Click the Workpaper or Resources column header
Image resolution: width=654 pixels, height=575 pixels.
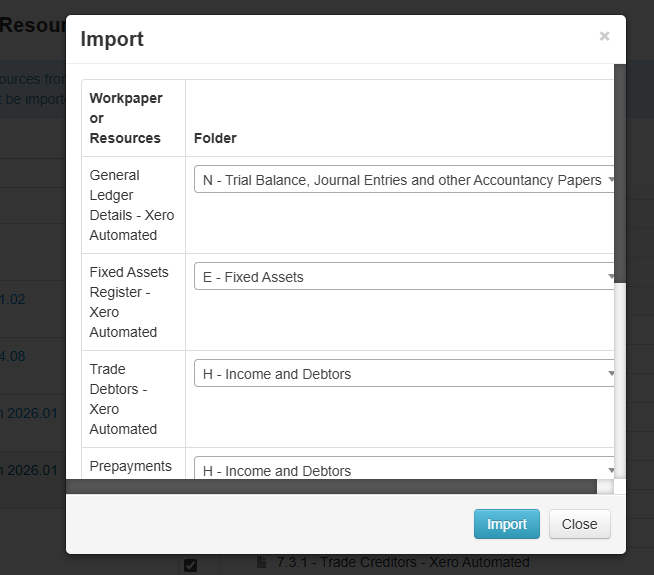tap(126, 118)
